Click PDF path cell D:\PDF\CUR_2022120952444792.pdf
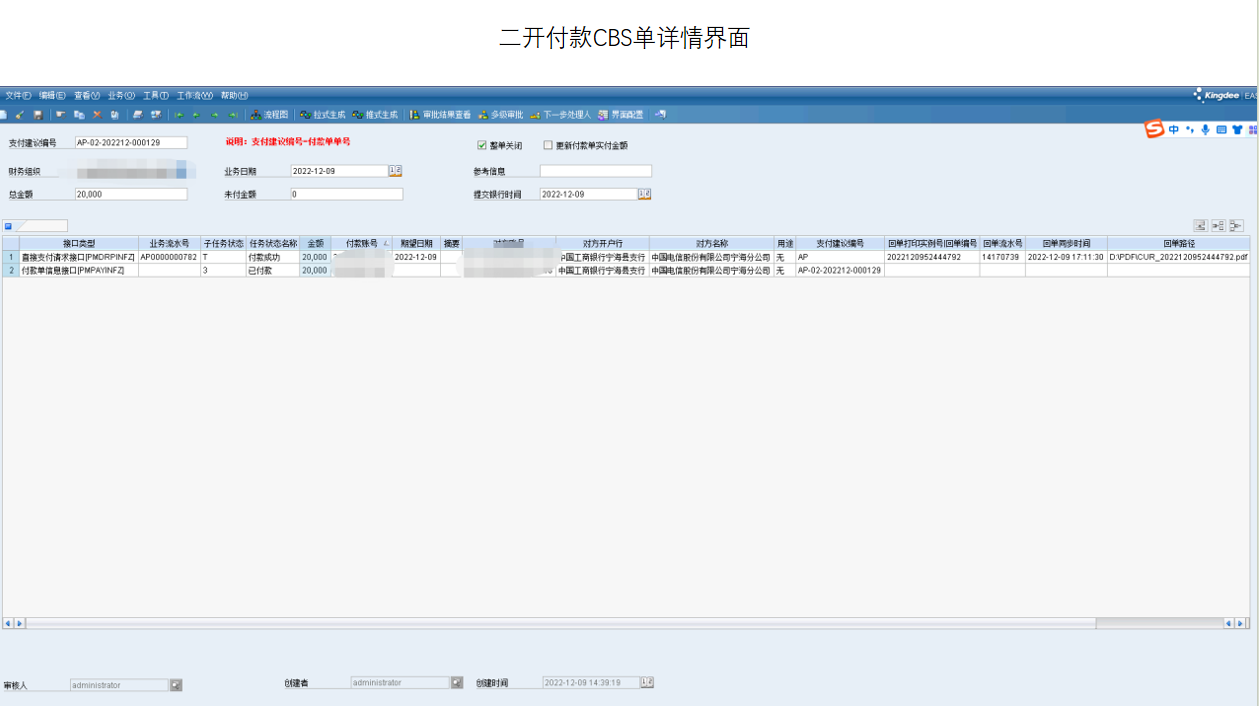 click(x=1179, y=257)
